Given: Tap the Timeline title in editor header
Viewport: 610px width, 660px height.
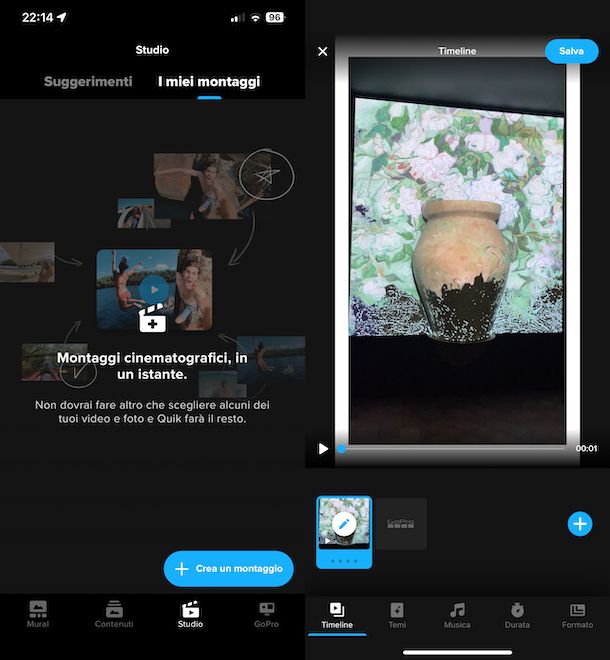Looking at the screenshot, I should (457, 51).
